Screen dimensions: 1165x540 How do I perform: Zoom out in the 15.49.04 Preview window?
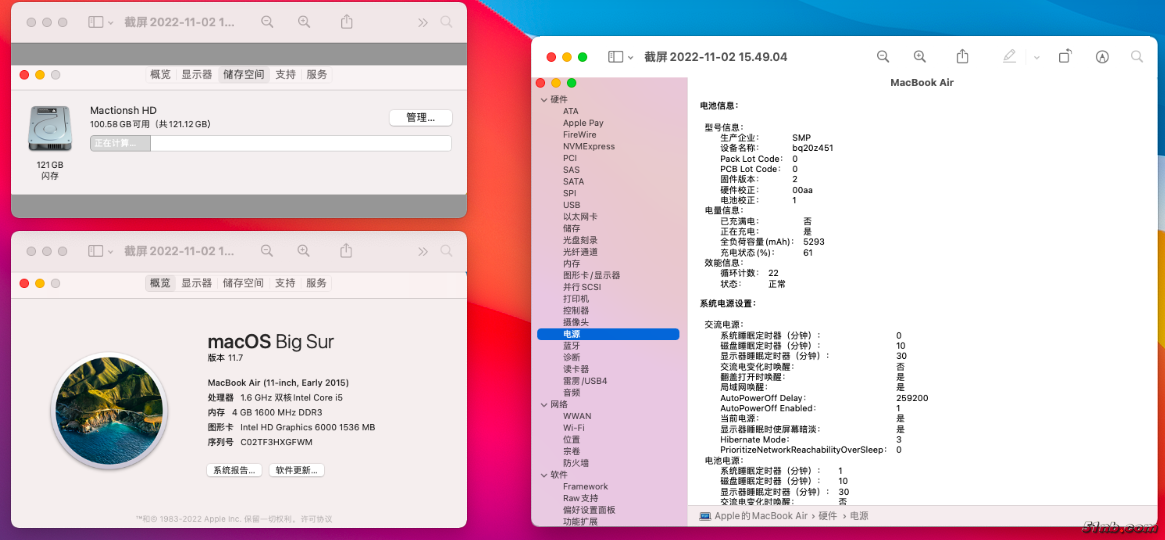click(883, 57)
